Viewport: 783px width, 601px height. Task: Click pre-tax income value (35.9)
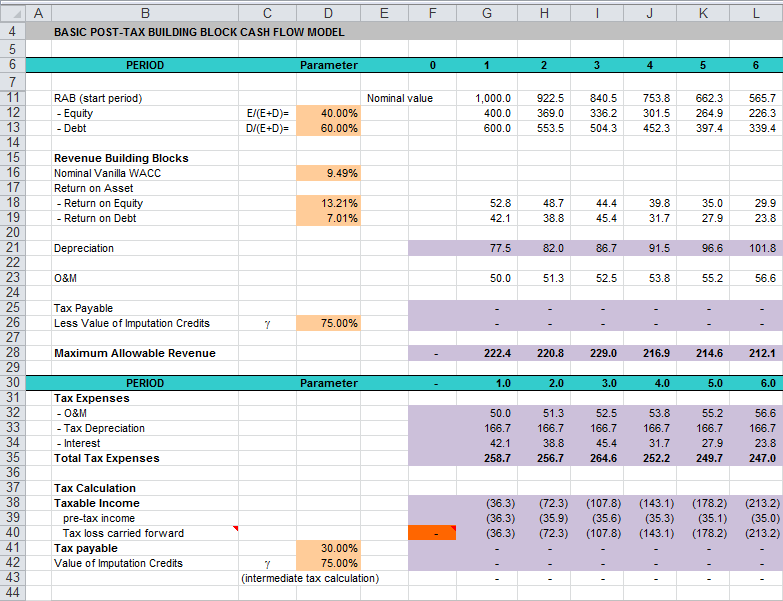[553, 518]
